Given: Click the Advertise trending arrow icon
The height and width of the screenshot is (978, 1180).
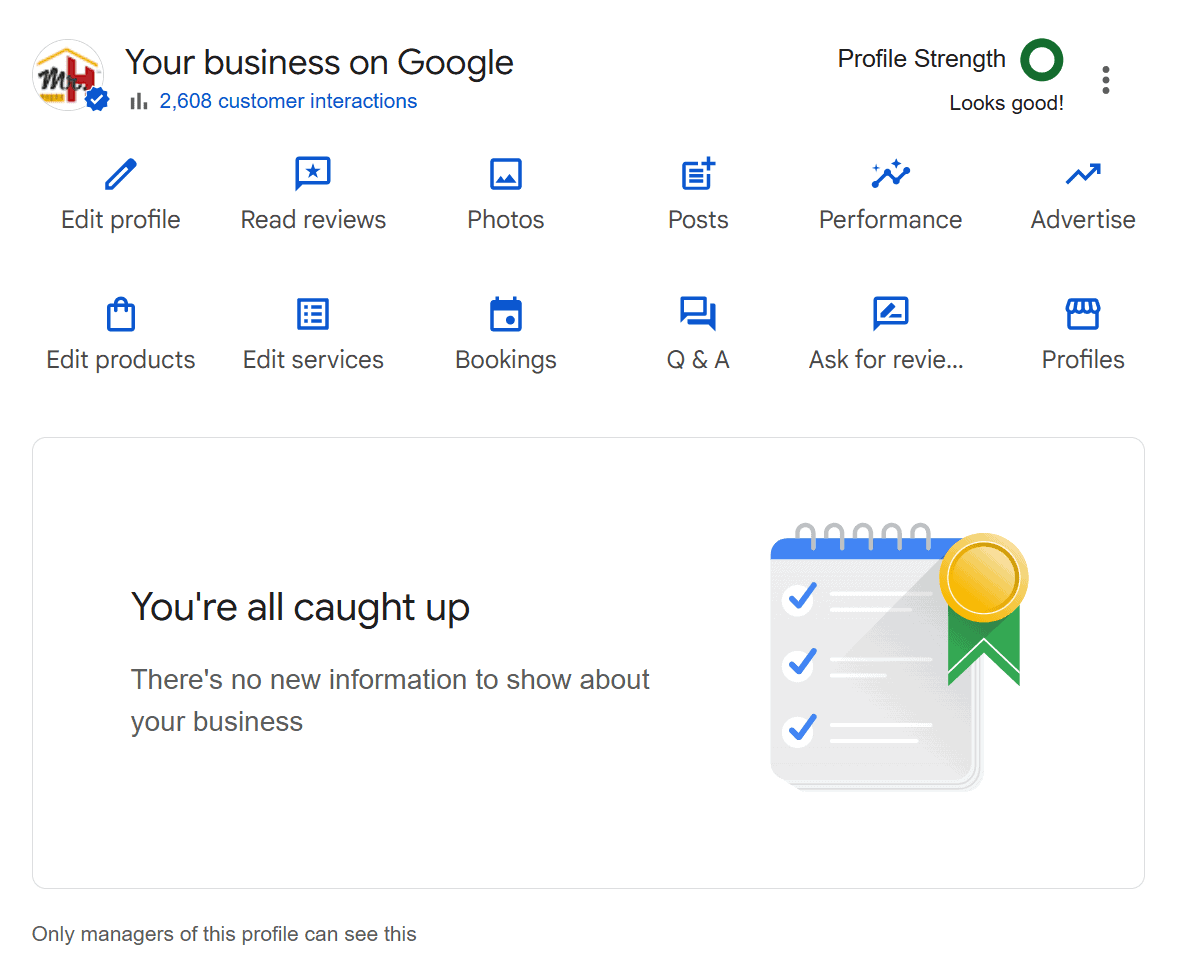Looking at the screenshot, I should [x=1083, y=174].
